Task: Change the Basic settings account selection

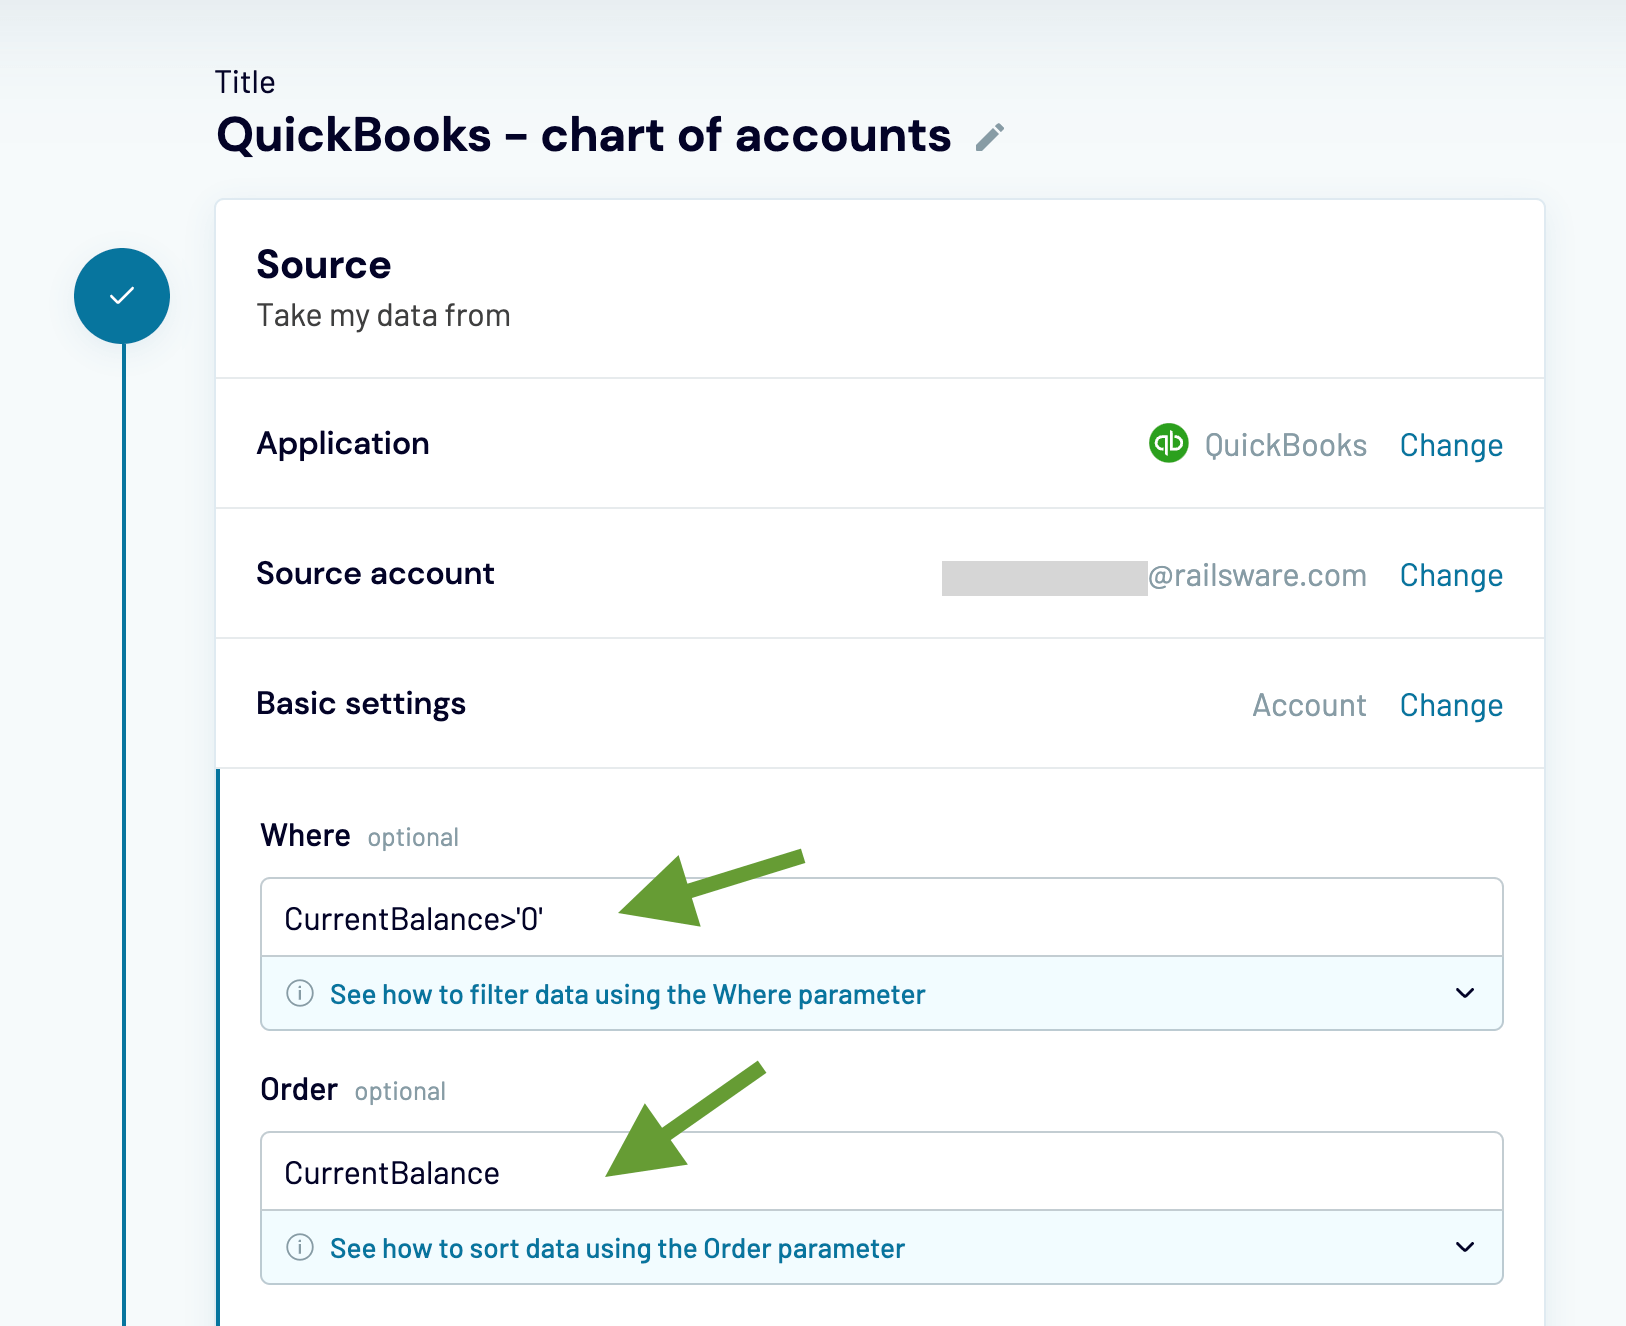Action: 1451,705
